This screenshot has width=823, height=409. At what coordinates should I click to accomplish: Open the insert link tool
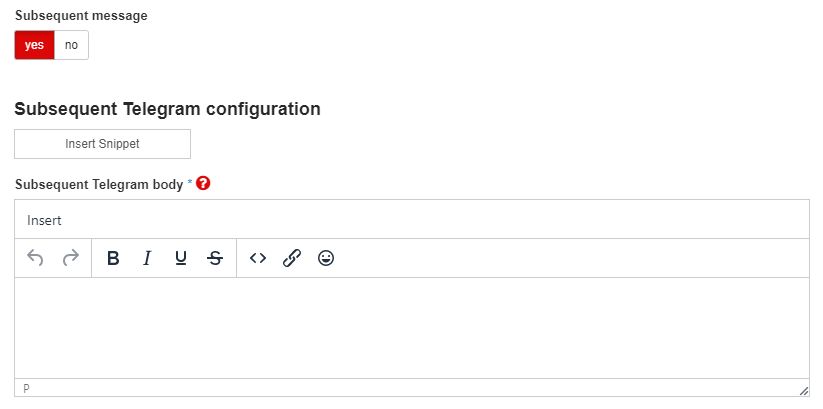(292, 258)
